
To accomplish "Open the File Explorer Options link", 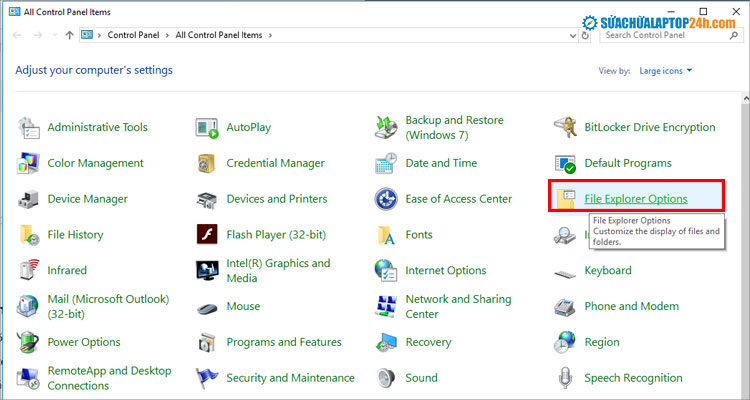I will point(636,199).
